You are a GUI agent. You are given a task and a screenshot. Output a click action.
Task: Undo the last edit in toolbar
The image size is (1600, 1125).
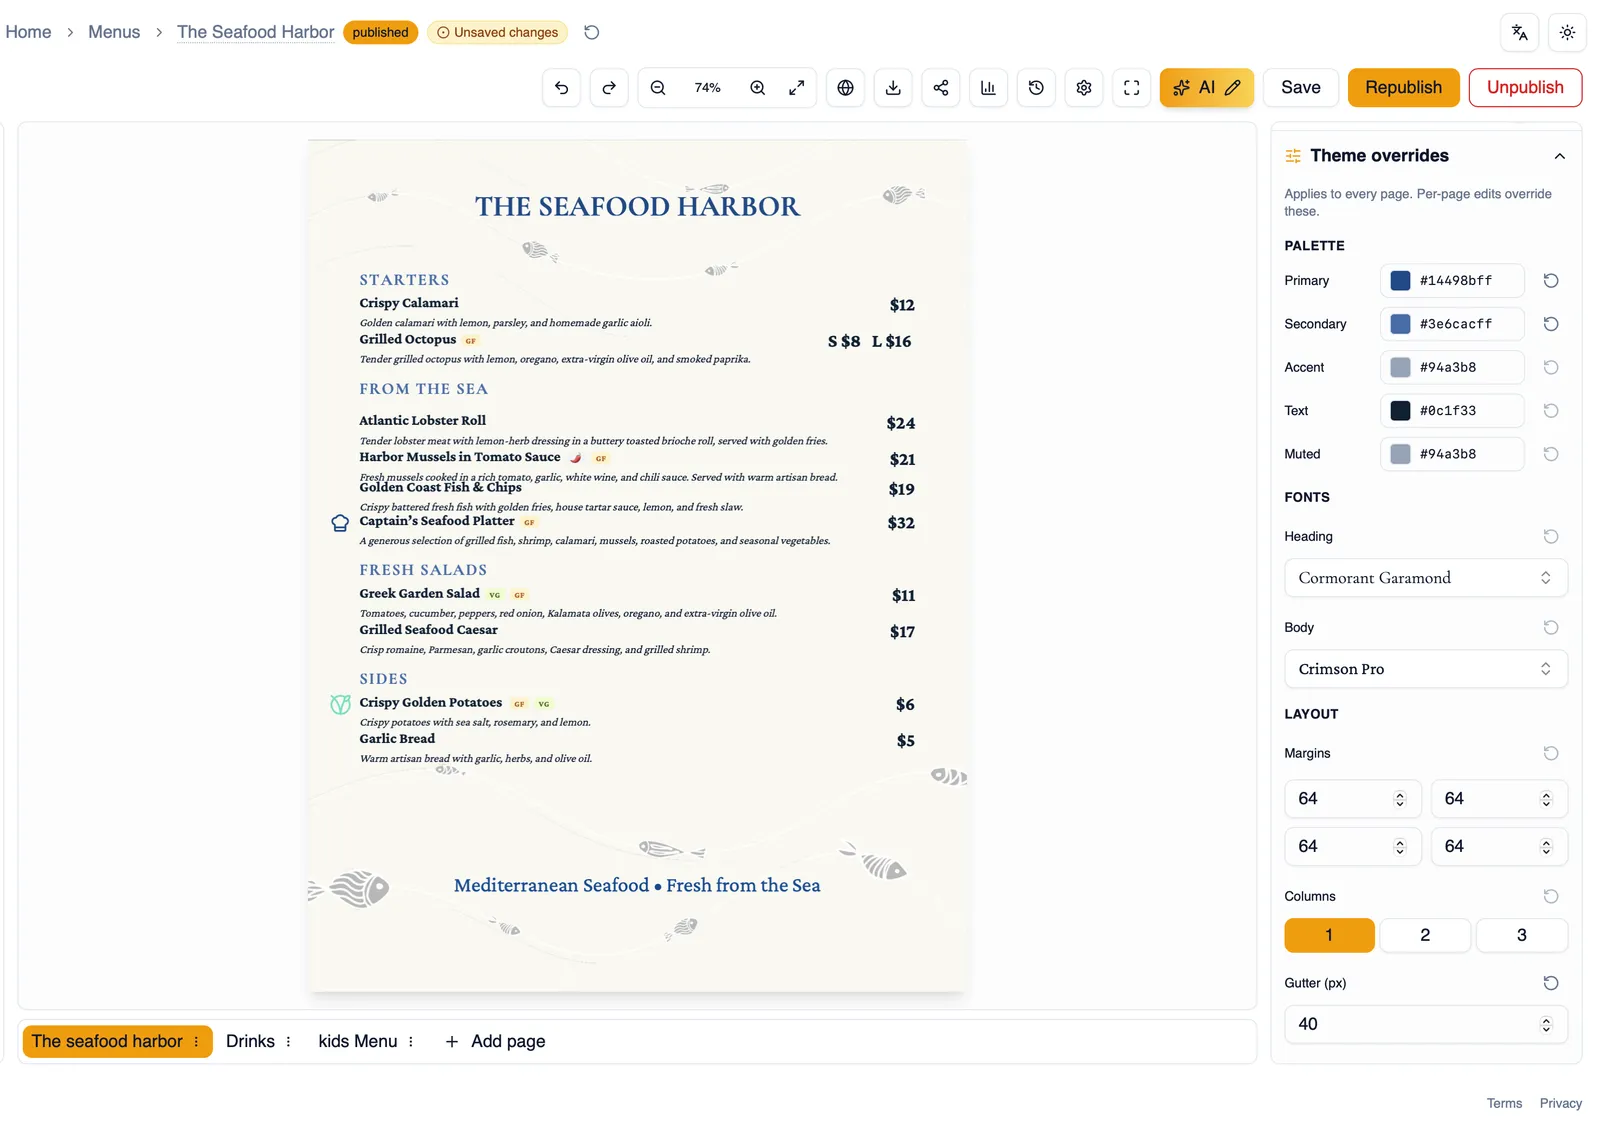pyautogui.click(x=562, y=88)
